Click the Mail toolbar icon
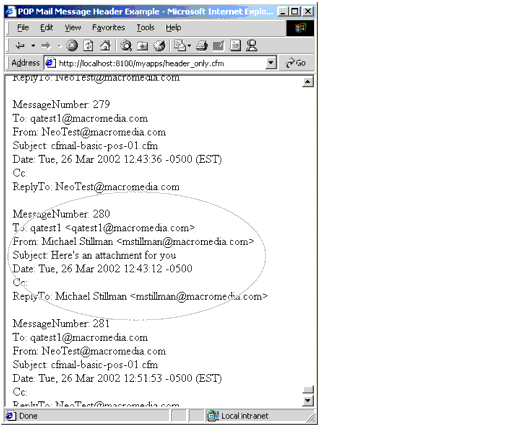Viewport: 514px width, 426px height. coord(180,46)
